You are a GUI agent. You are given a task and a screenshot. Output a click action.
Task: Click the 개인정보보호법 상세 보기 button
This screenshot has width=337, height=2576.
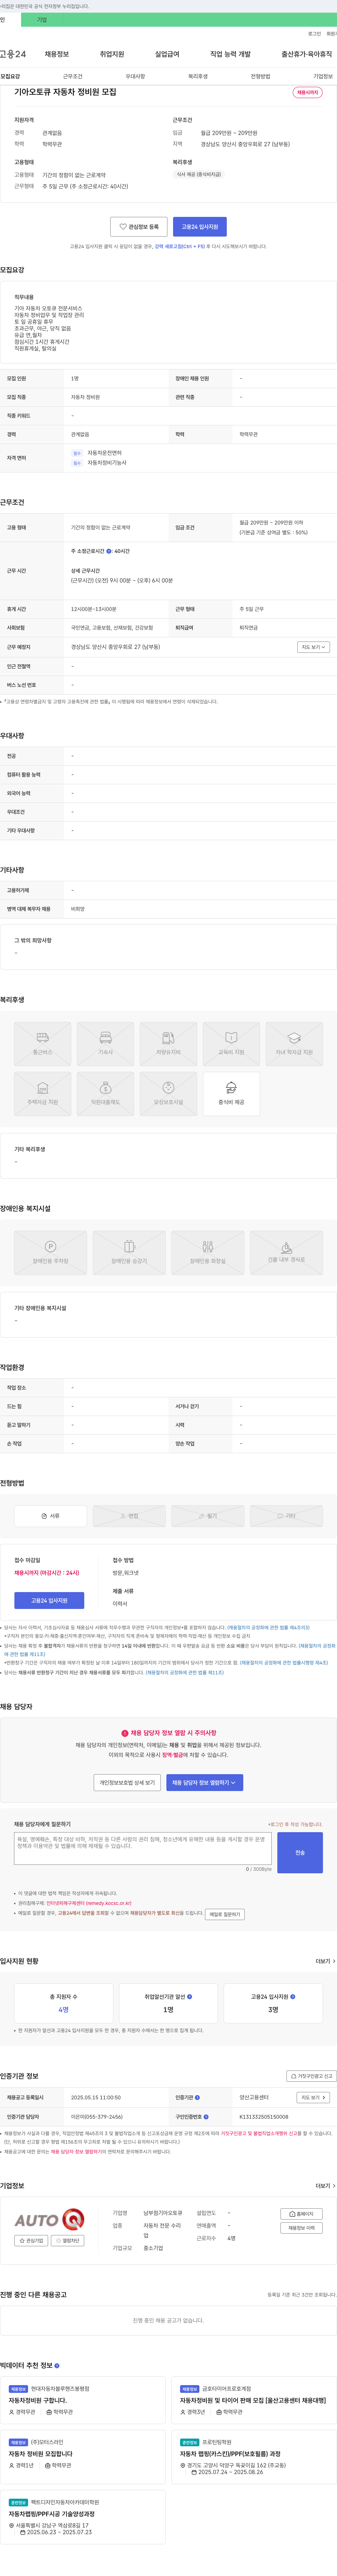[x=127, y=1782]
